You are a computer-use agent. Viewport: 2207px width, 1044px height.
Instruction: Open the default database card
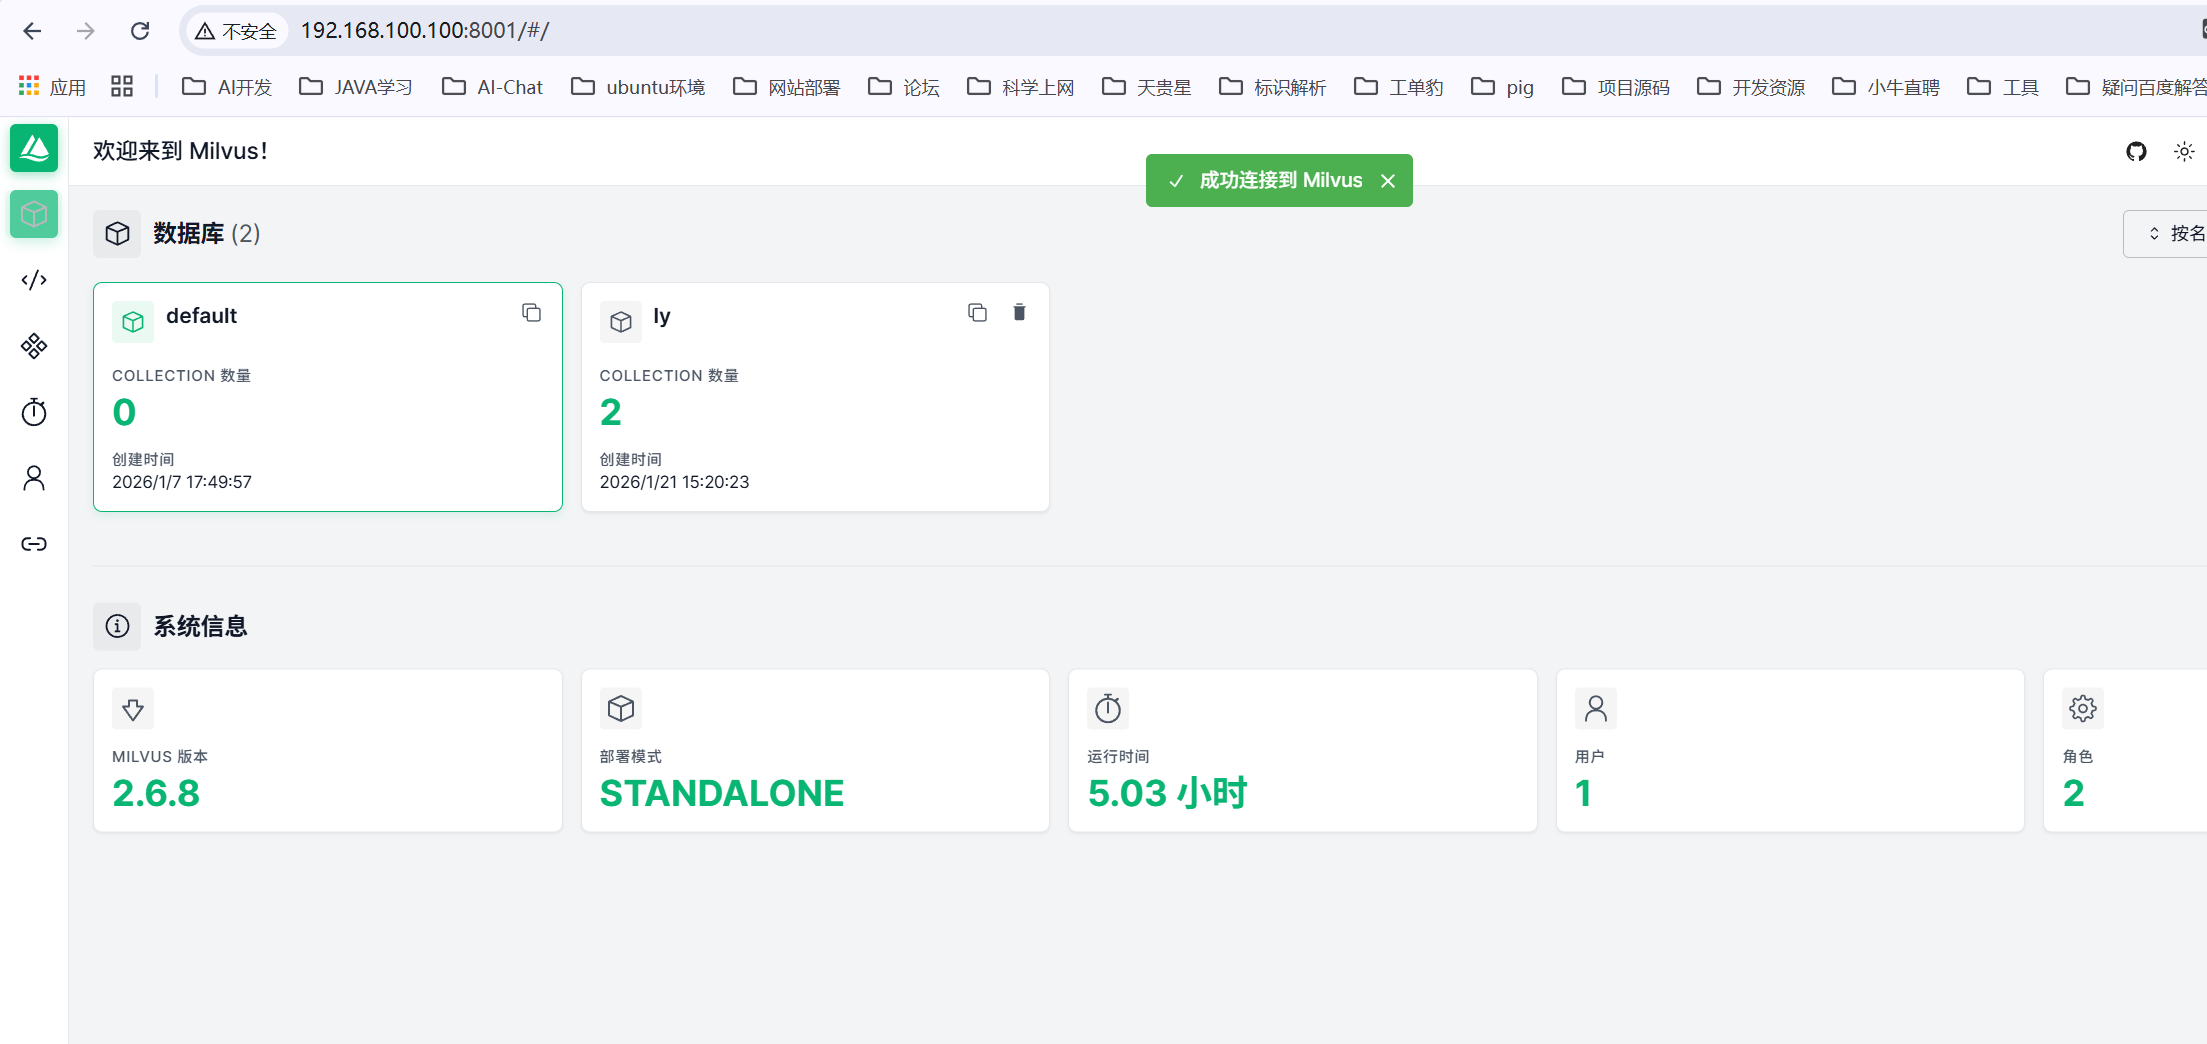pos(328,397)
